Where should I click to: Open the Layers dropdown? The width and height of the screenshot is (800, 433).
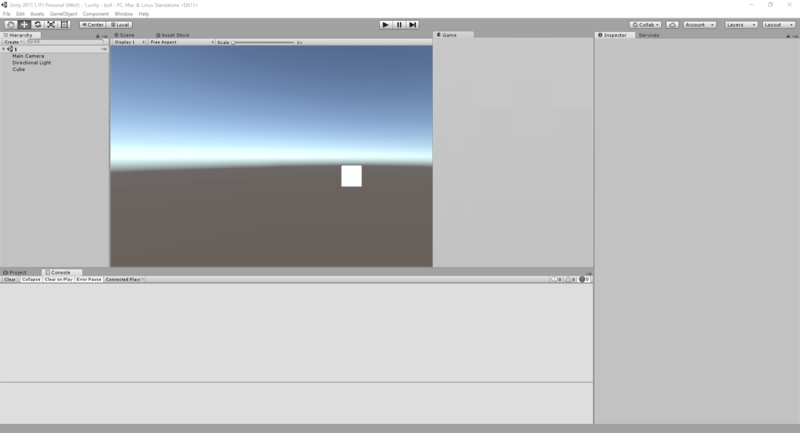[741, 24]
